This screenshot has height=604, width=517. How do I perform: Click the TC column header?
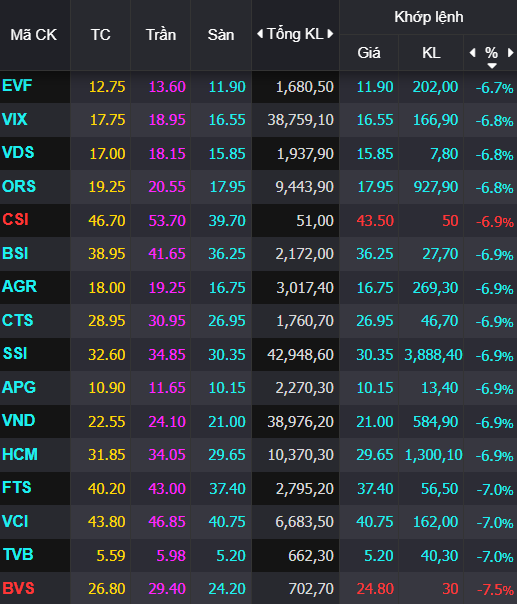[101, 35]
